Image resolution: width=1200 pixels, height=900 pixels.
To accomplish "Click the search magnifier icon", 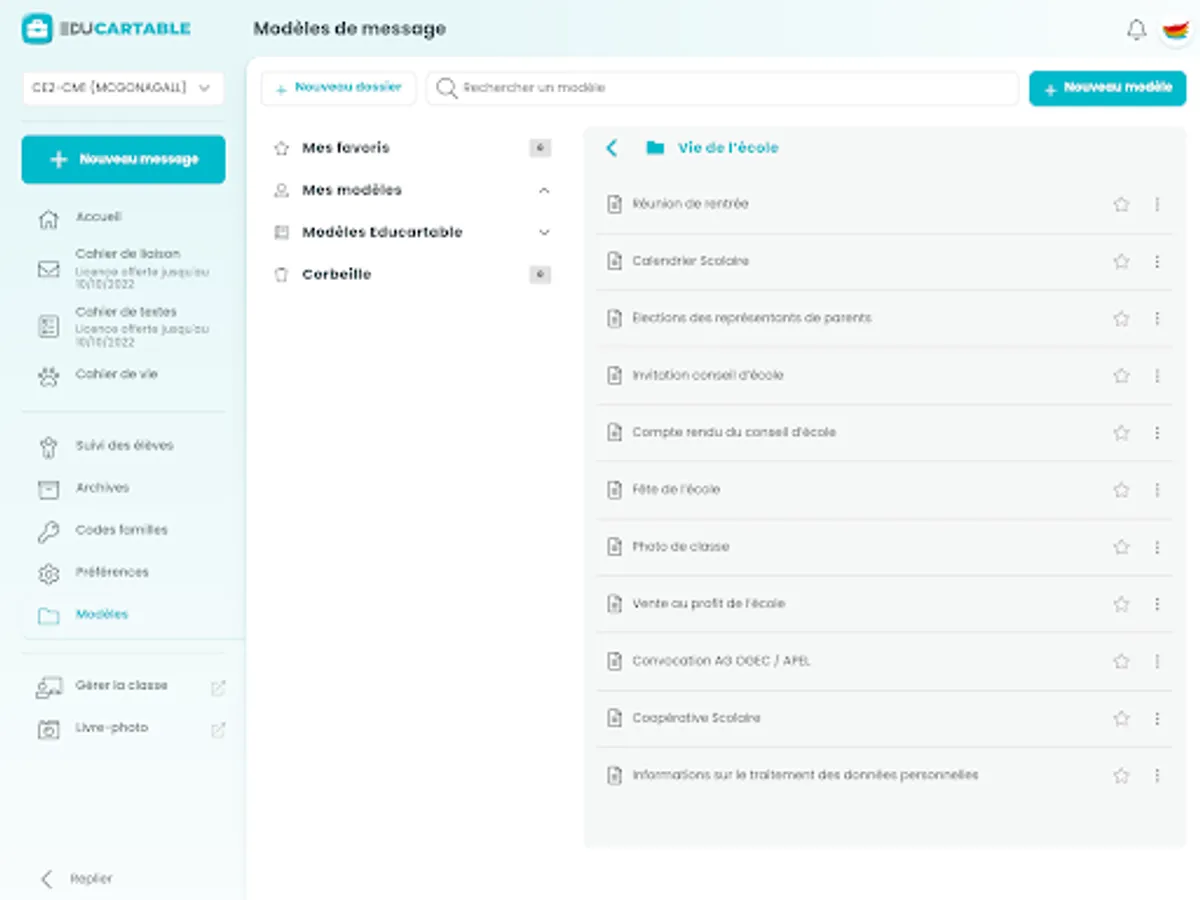I will click(x=447, y=88).
